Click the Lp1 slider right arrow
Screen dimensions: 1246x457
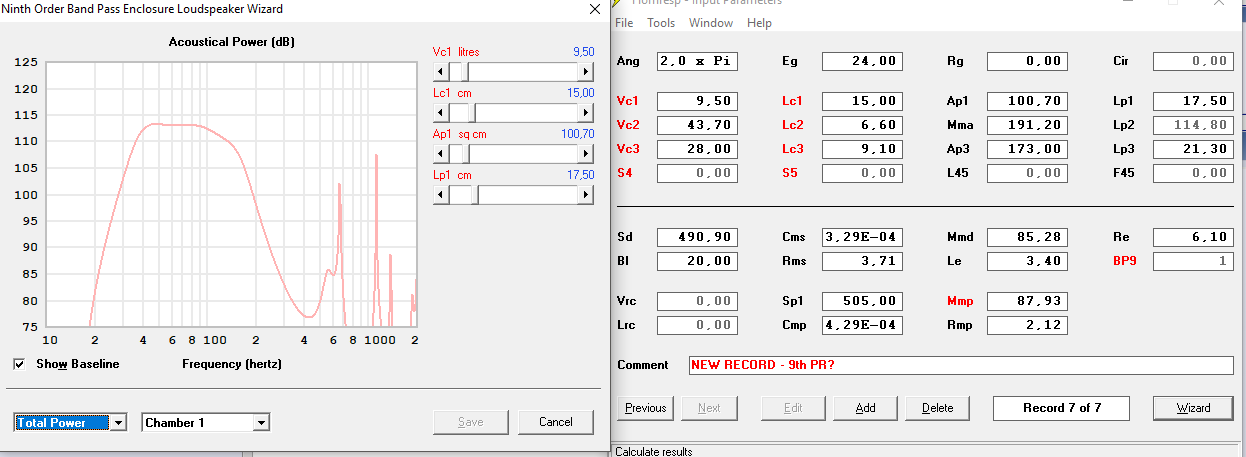click(x=586, y=195)
